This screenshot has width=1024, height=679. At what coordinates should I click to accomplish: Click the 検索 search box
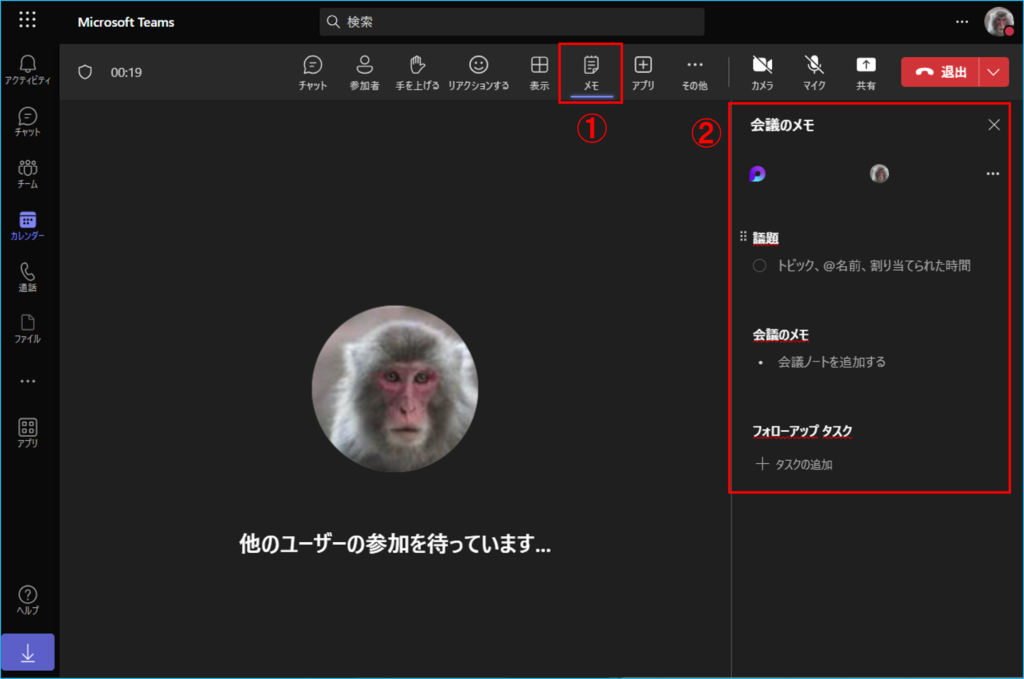pyautogui.click(x=512, y=22)
